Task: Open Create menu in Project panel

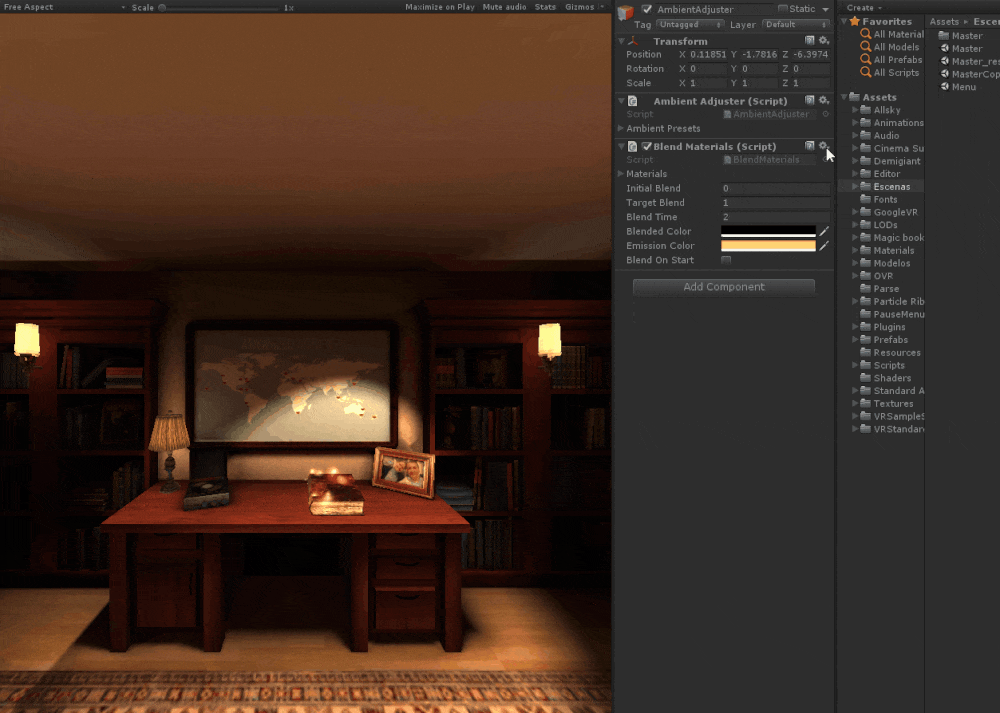Action: (864, 8)
